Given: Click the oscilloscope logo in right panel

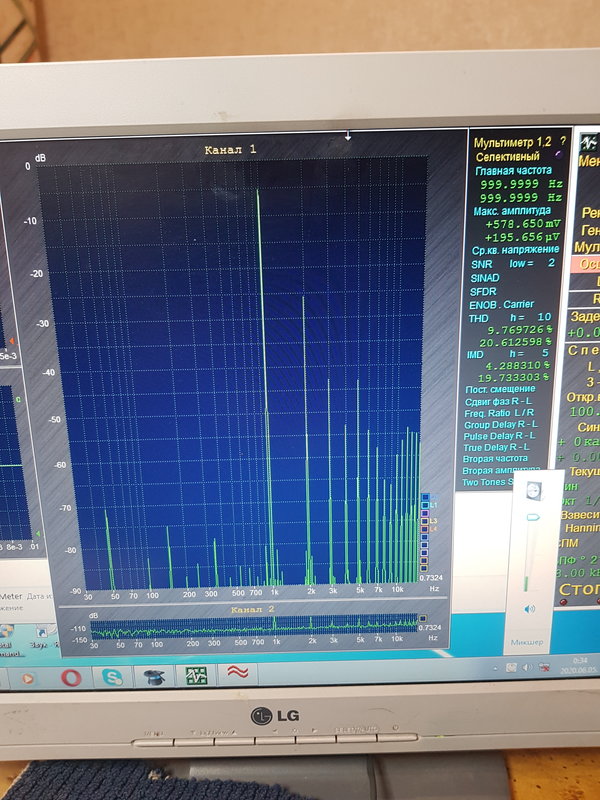Looking at the screenshot, I should tap(590, 143).
